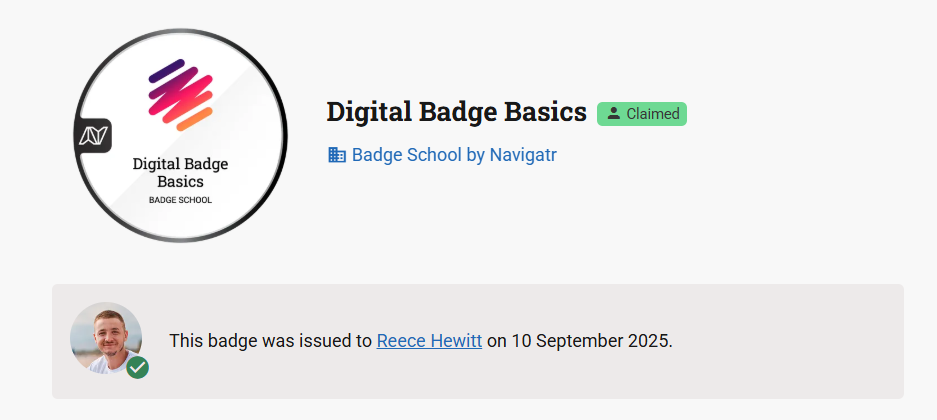Click the word "Navigatr" in the issuer link

(522, 155)
